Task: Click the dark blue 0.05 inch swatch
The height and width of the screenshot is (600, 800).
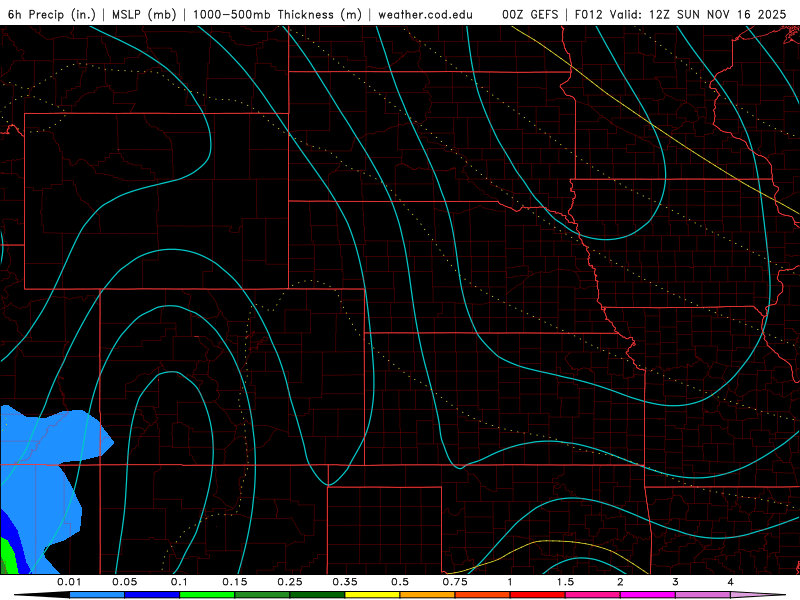Action: [152, 595]
